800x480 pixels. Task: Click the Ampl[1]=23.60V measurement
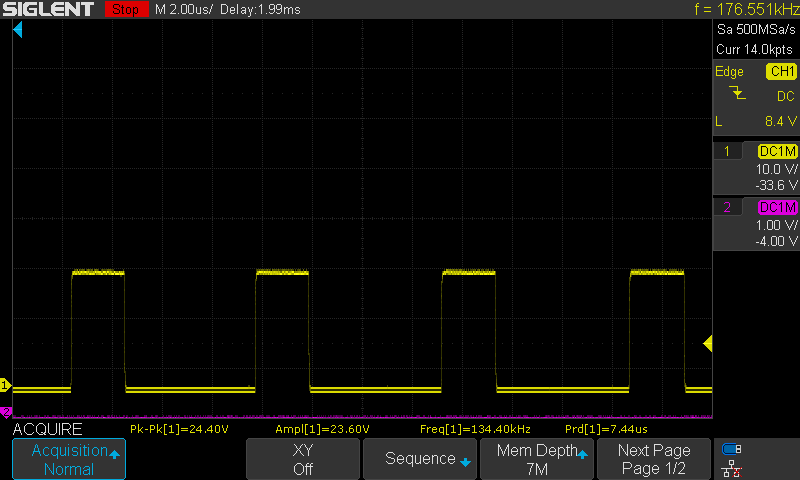pos(322,429)
